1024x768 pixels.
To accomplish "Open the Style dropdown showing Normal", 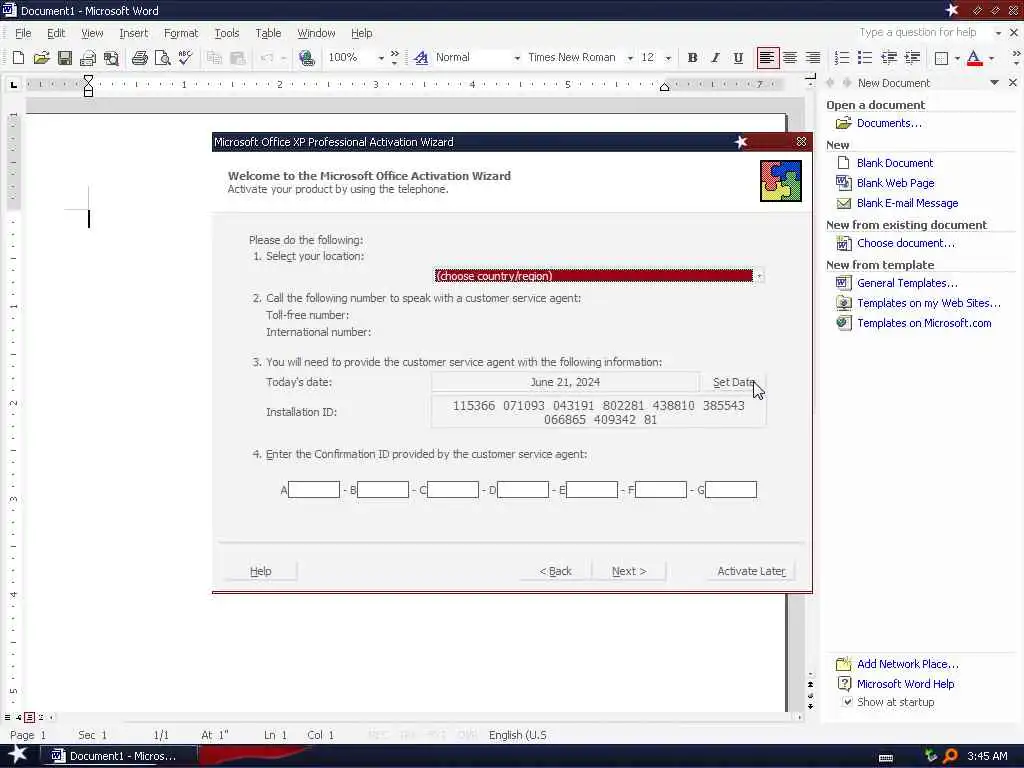I will (517, 58).
